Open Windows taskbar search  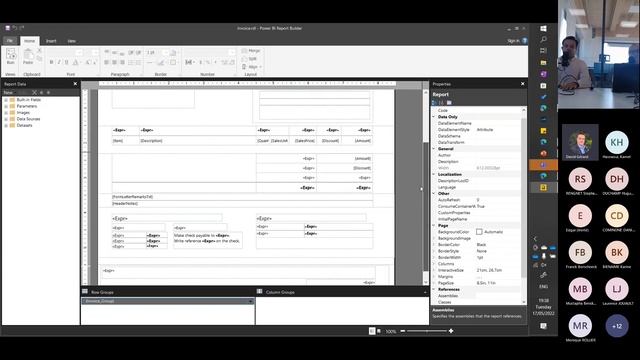[543, 40]
